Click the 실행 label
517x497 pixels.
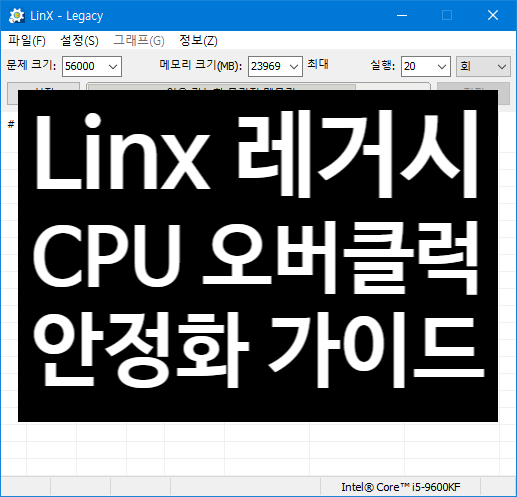[x=383, y=65]
